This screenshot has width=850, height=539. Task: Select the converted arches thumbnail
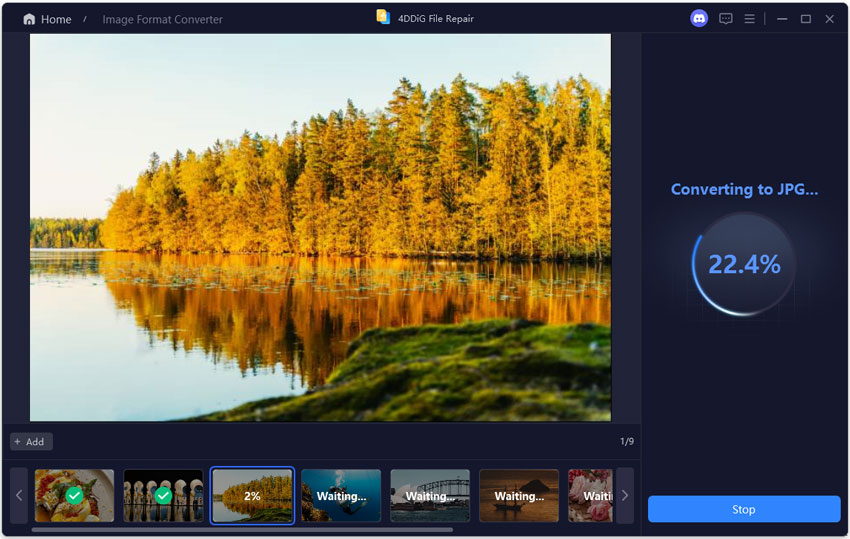click(163, 496)
